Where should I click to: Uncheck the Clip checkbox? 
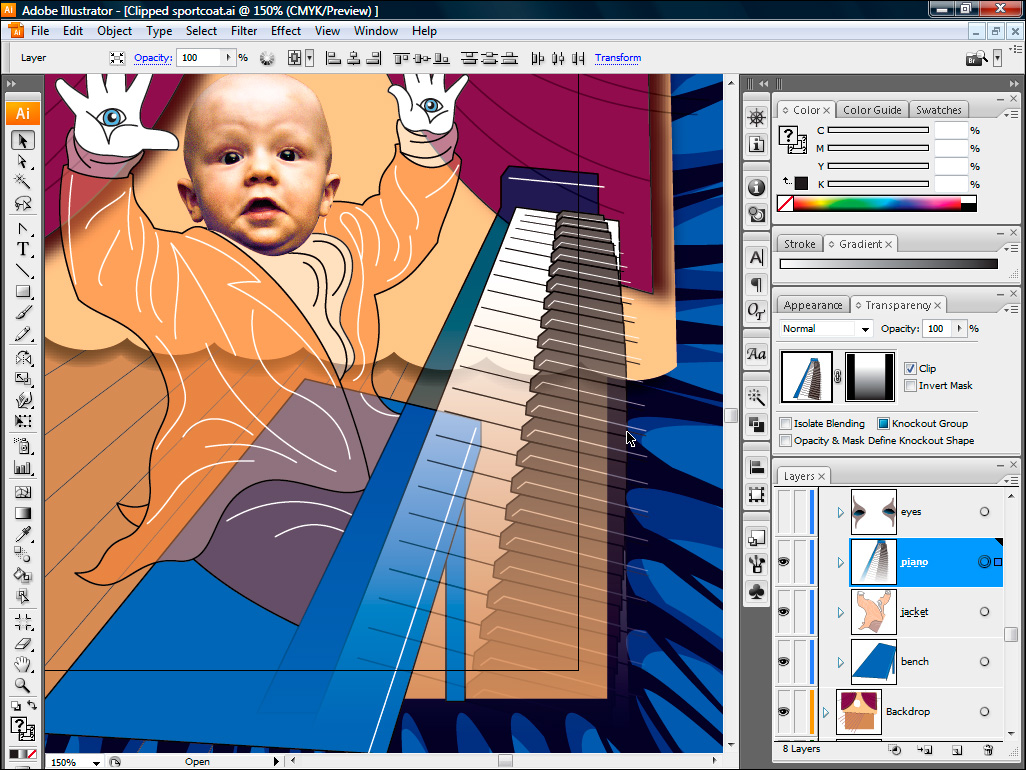[x=910, y=368]
